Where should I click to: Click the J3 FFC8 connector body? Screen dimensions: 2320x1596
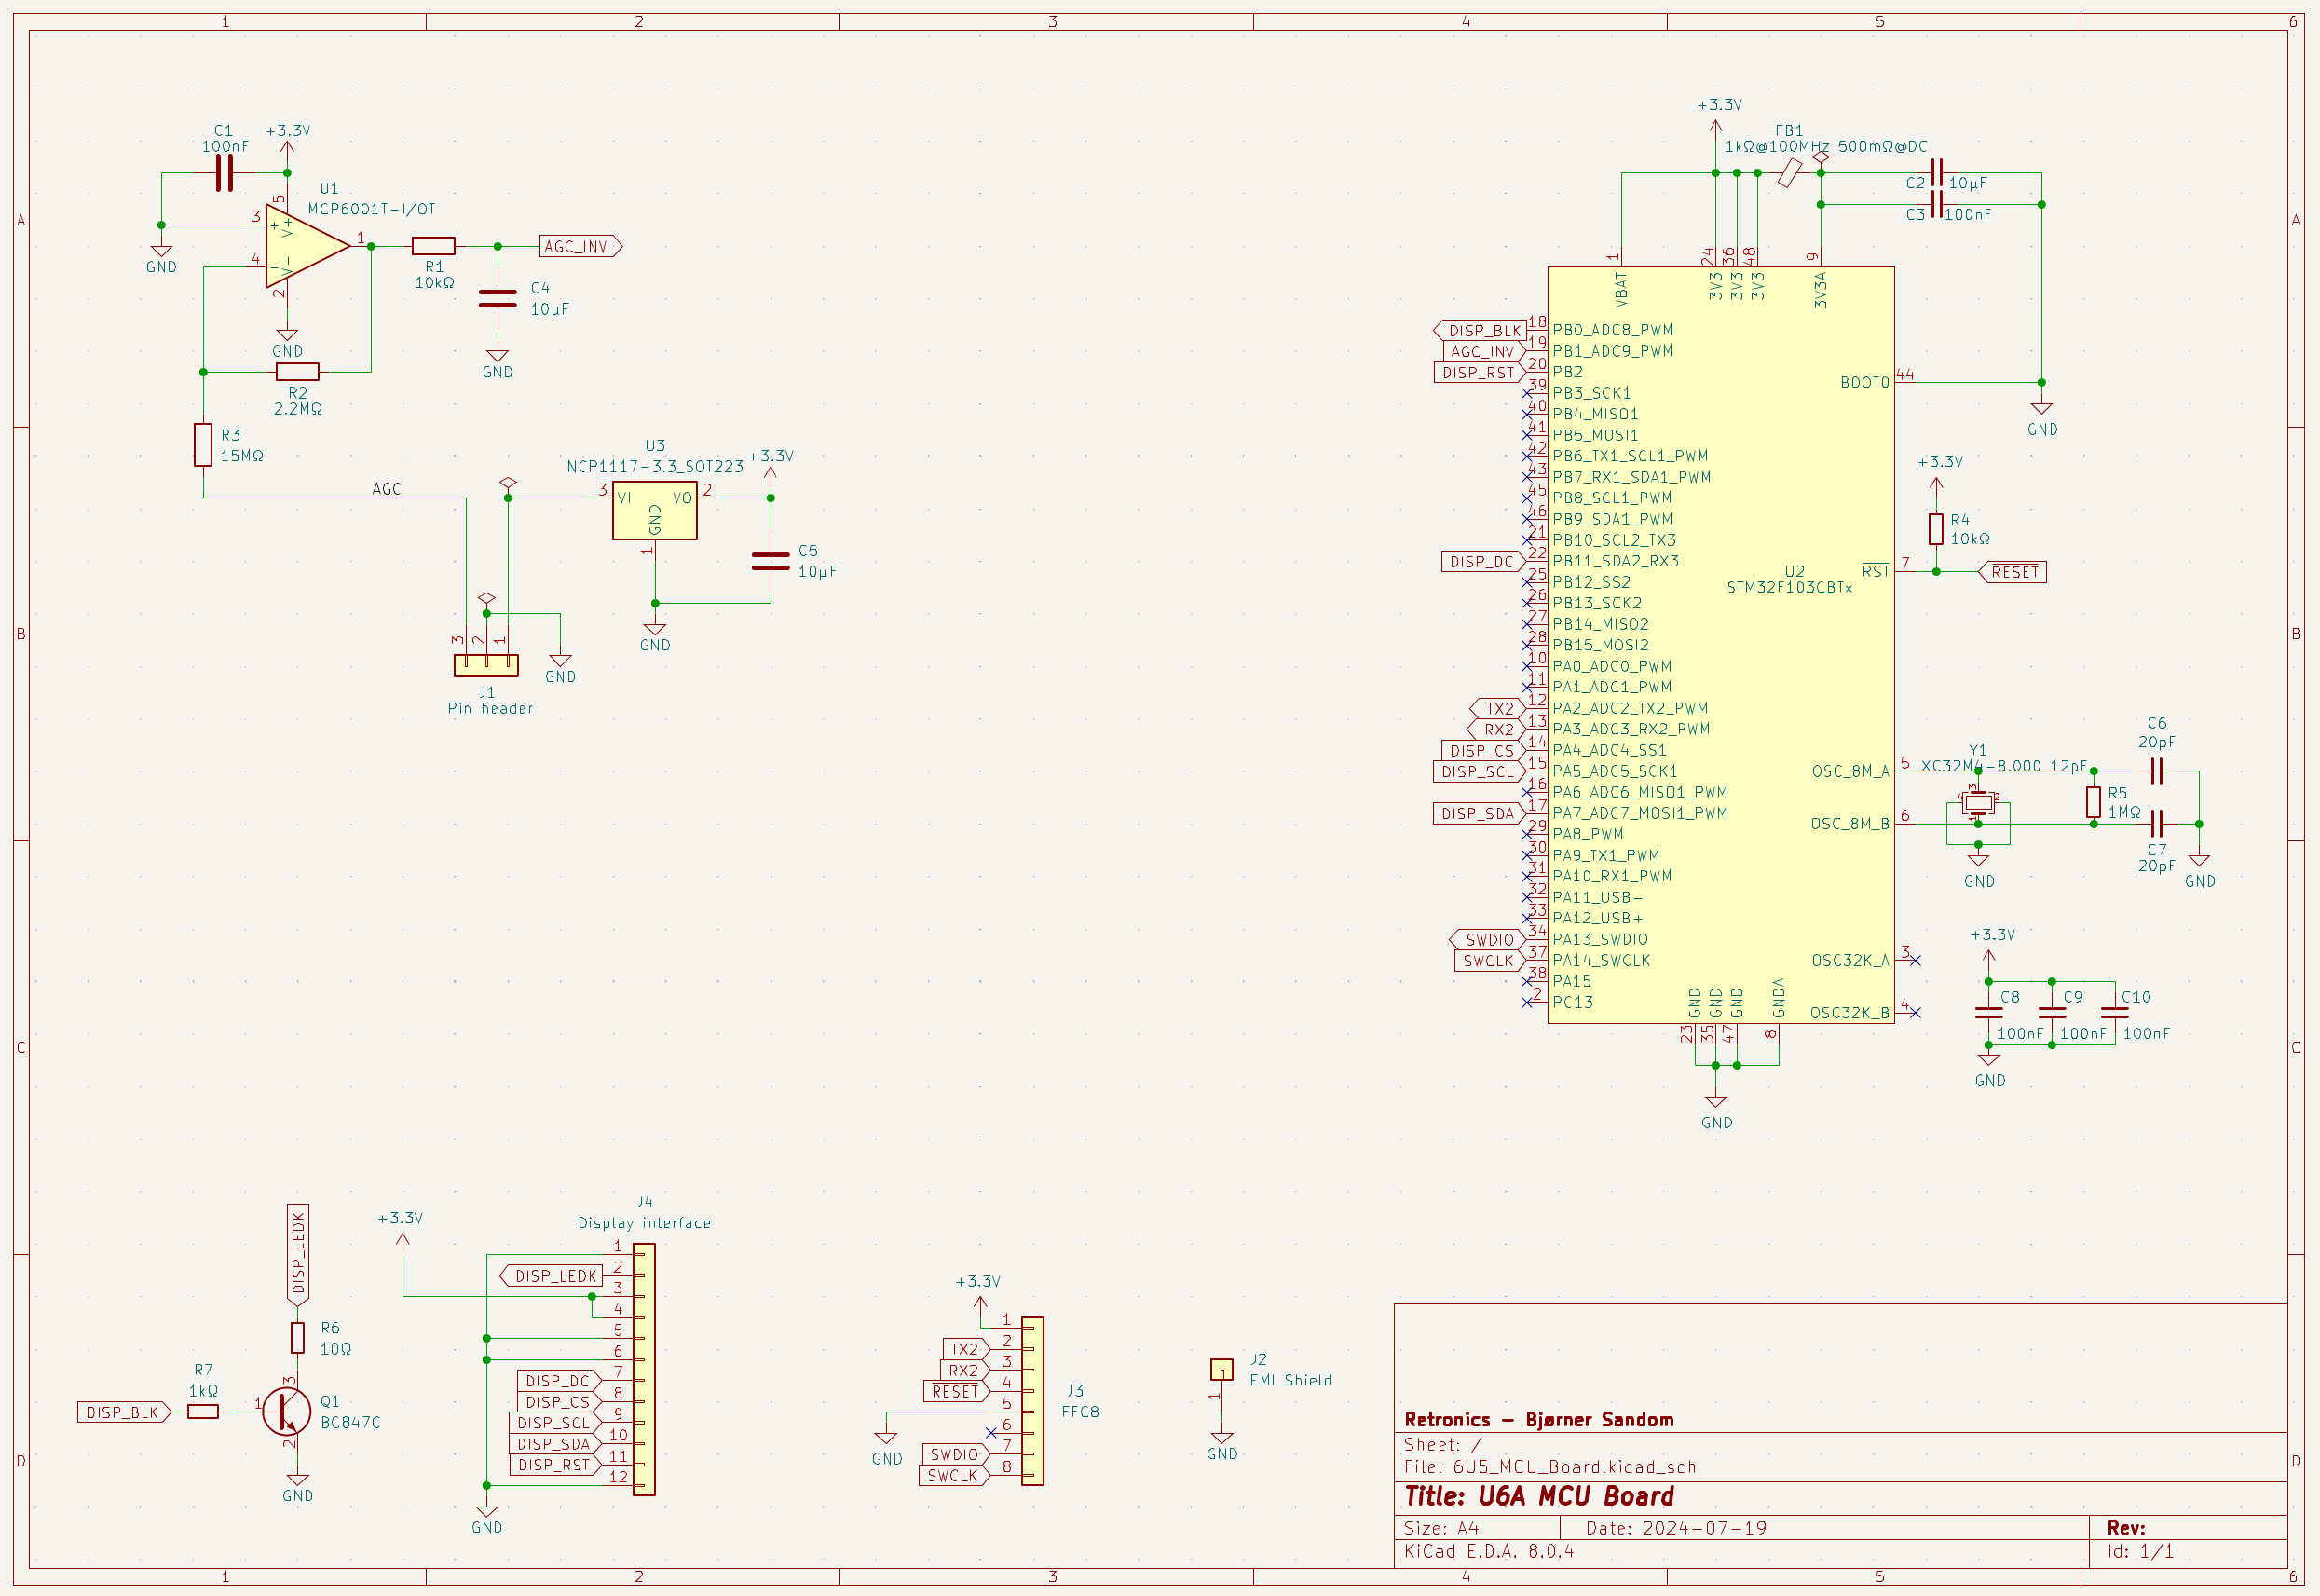[x=1032, y=1400]
